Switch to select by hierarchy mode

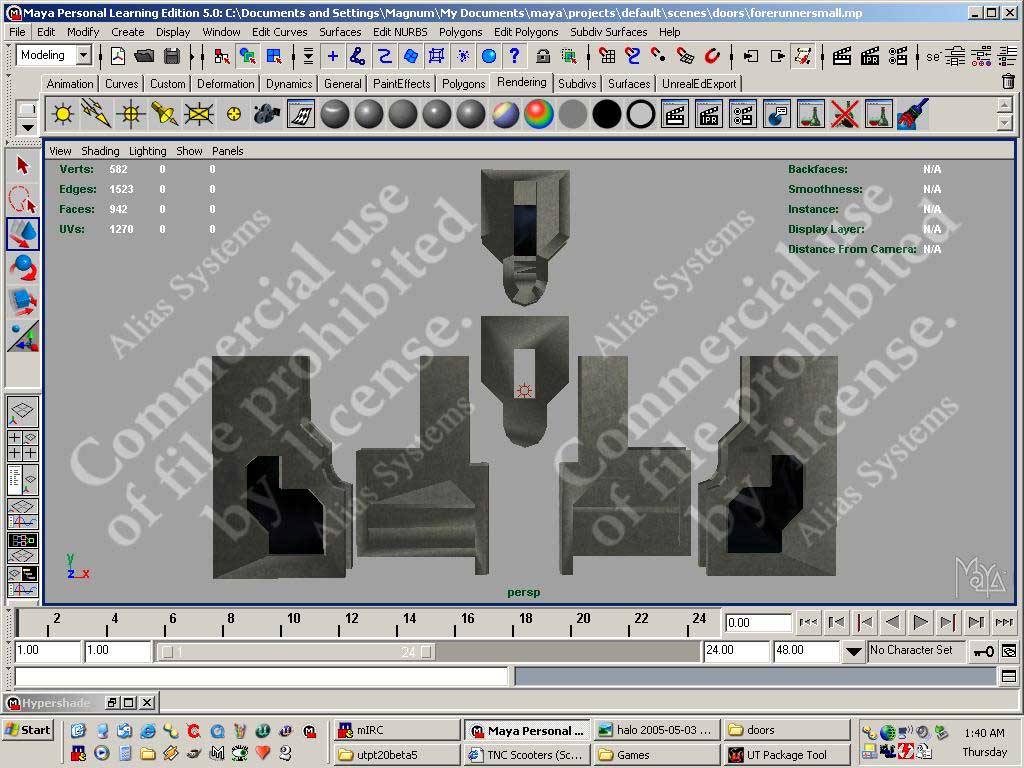[221, 57]
